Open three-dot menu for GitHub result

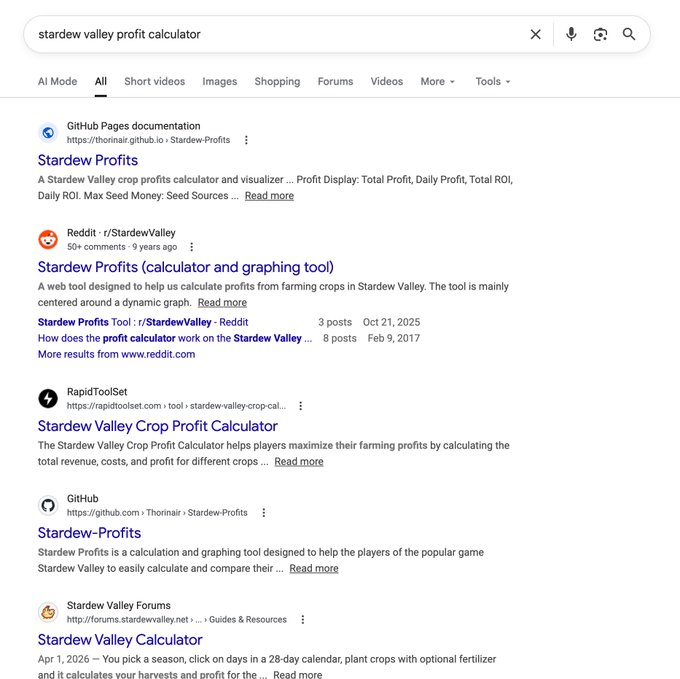point(263,513)
